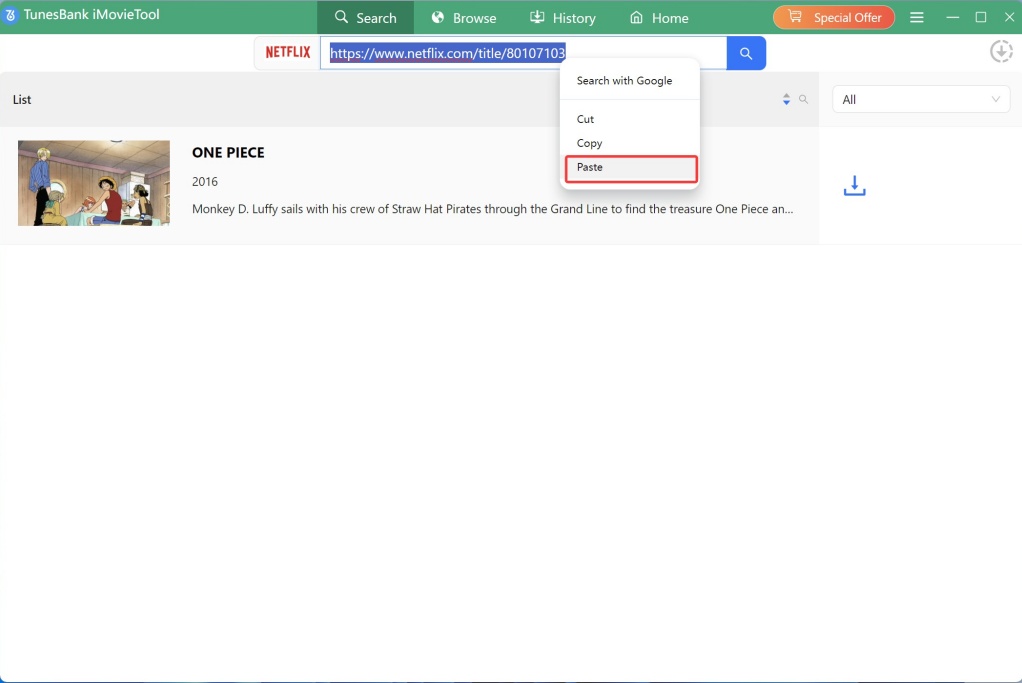This screenshot has height=683, width=1022.
Task: Click the blue search magnifier button
Action: 746,53
